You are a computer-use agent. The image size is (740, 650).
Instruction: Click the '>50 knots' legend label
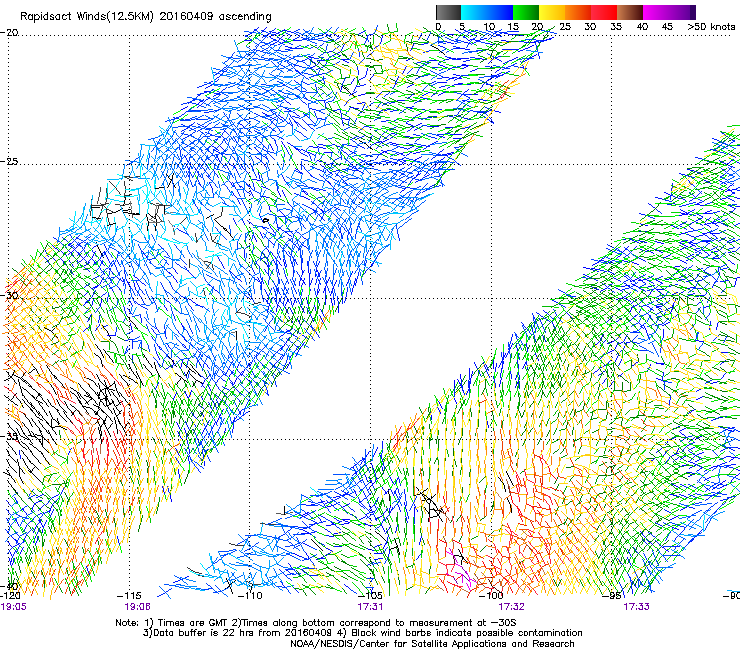[x=711, y=26]
